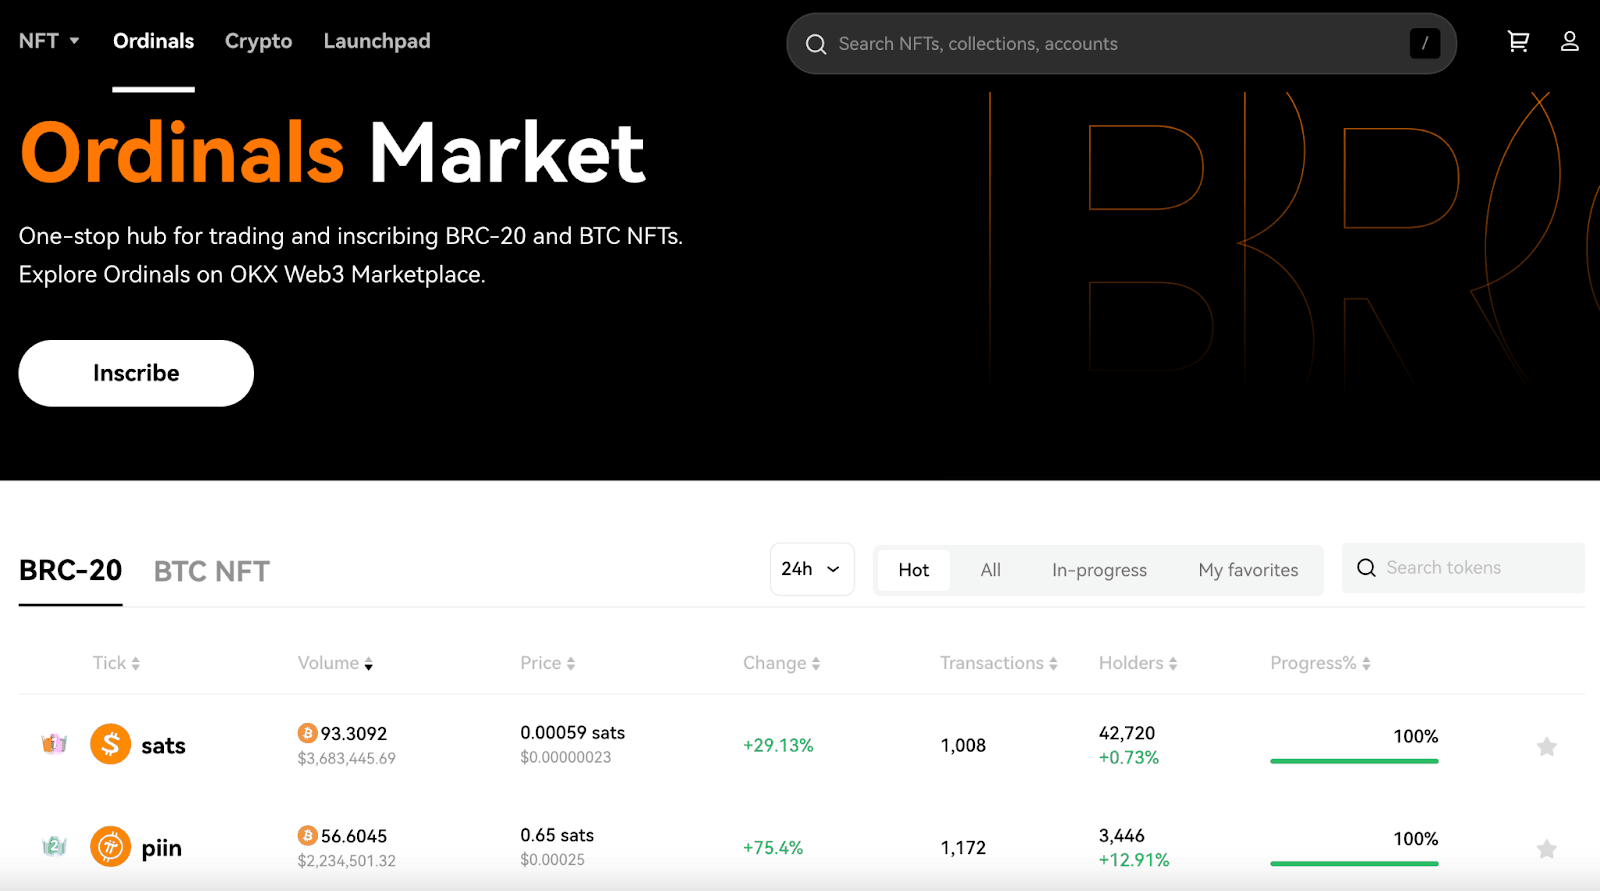Click the sats token logo
Viewport: 1600px width, 891px height.
point(111,744)
